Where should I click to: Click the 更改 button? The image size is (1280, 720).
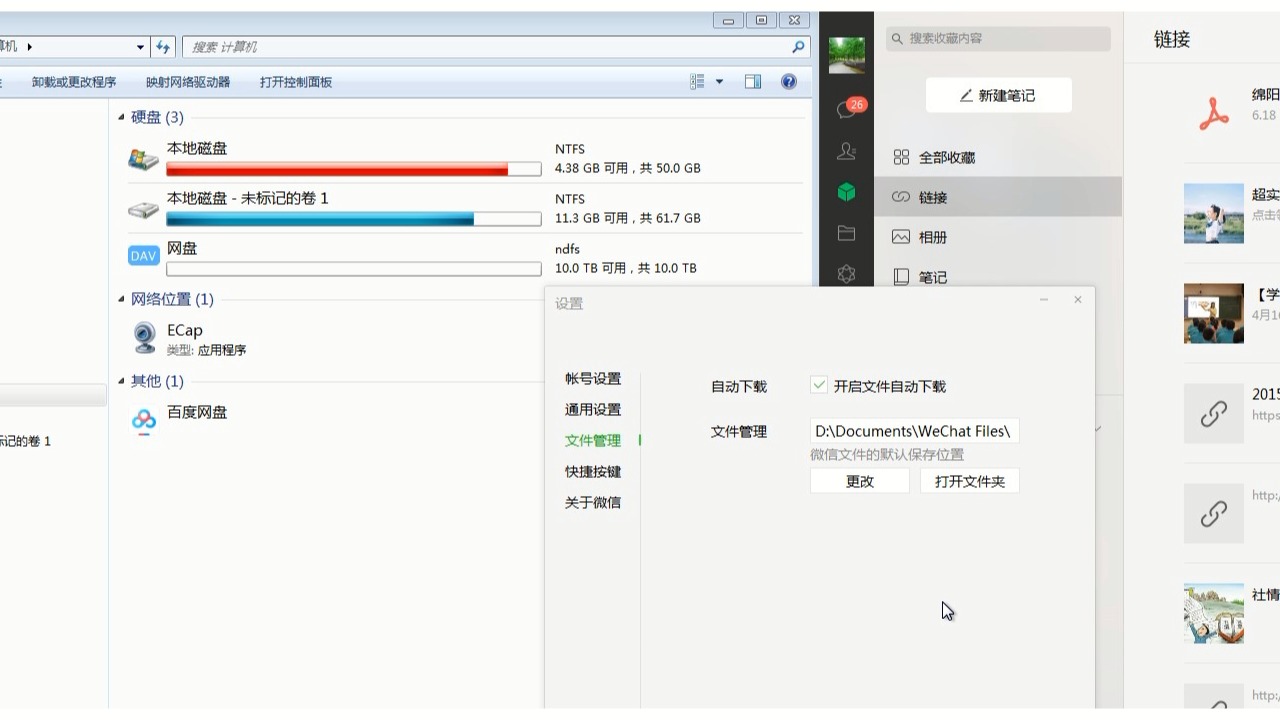[x=860, y=481]
